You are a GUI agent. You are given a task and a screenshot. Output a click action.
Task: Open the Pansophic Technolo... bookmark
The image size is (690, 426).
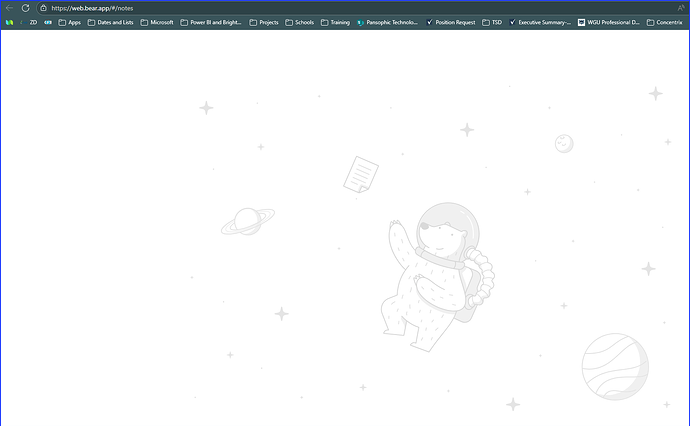(388, 22)
